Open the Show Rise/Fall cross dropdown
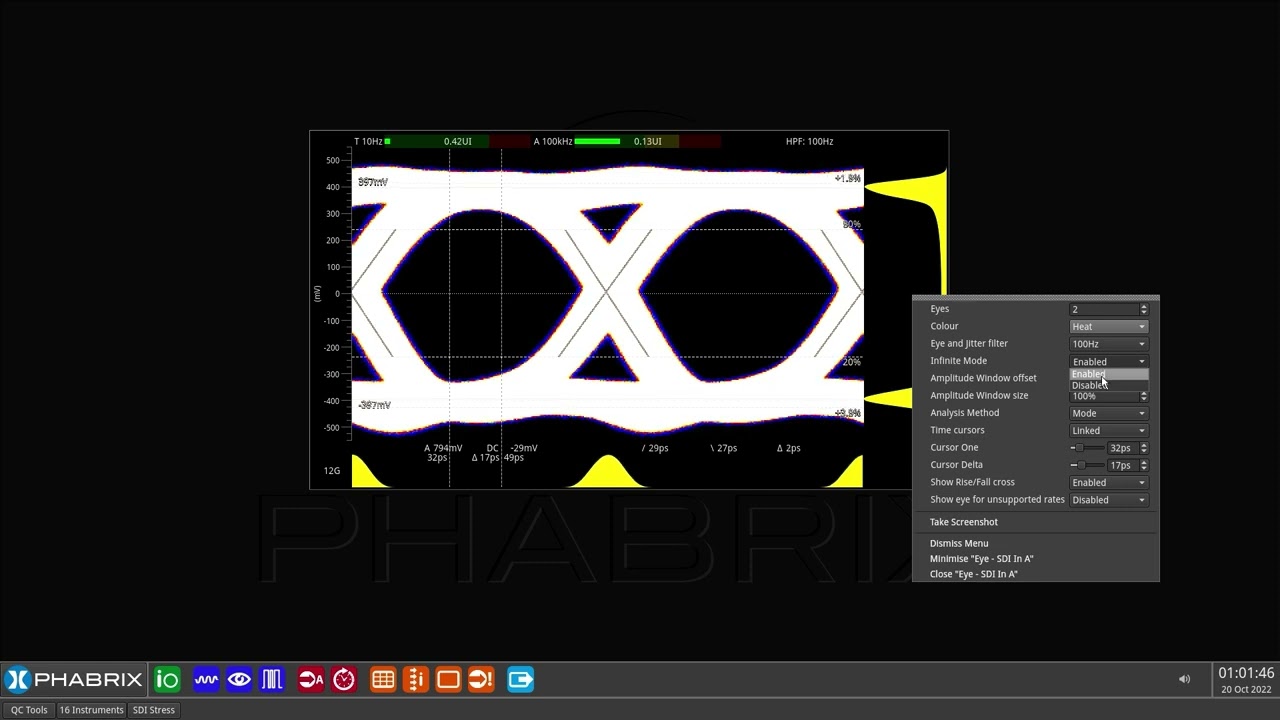 coord(1108,482)
